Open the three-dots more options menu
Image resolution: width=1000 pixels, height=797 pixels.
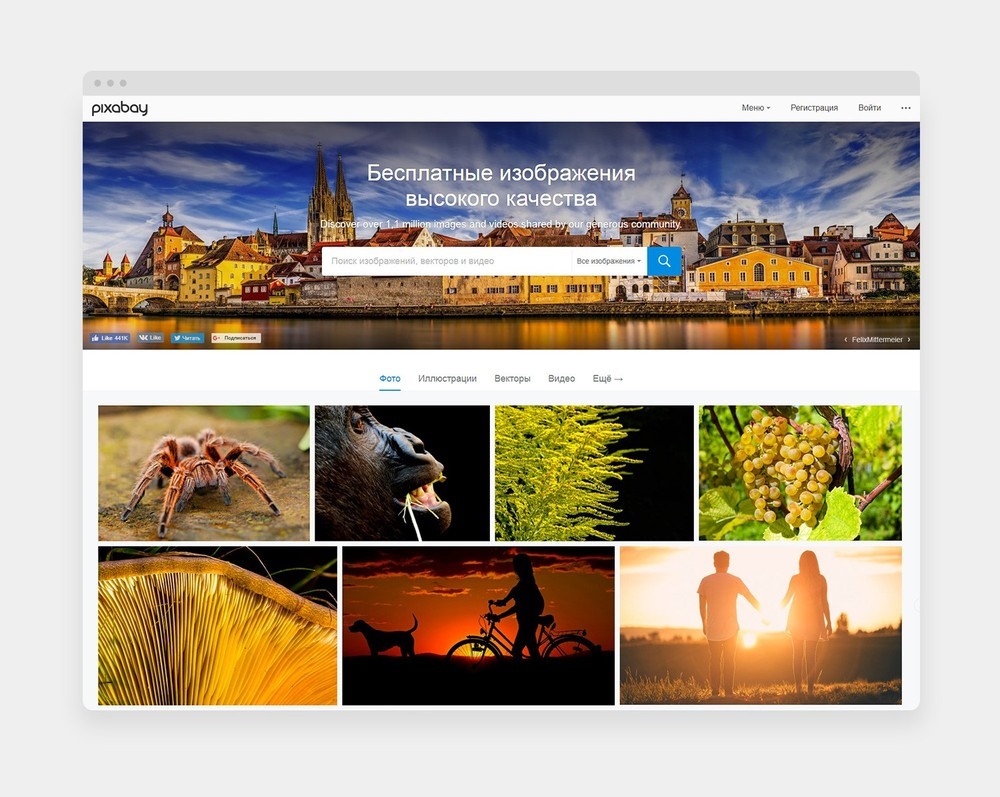[905, 108]
